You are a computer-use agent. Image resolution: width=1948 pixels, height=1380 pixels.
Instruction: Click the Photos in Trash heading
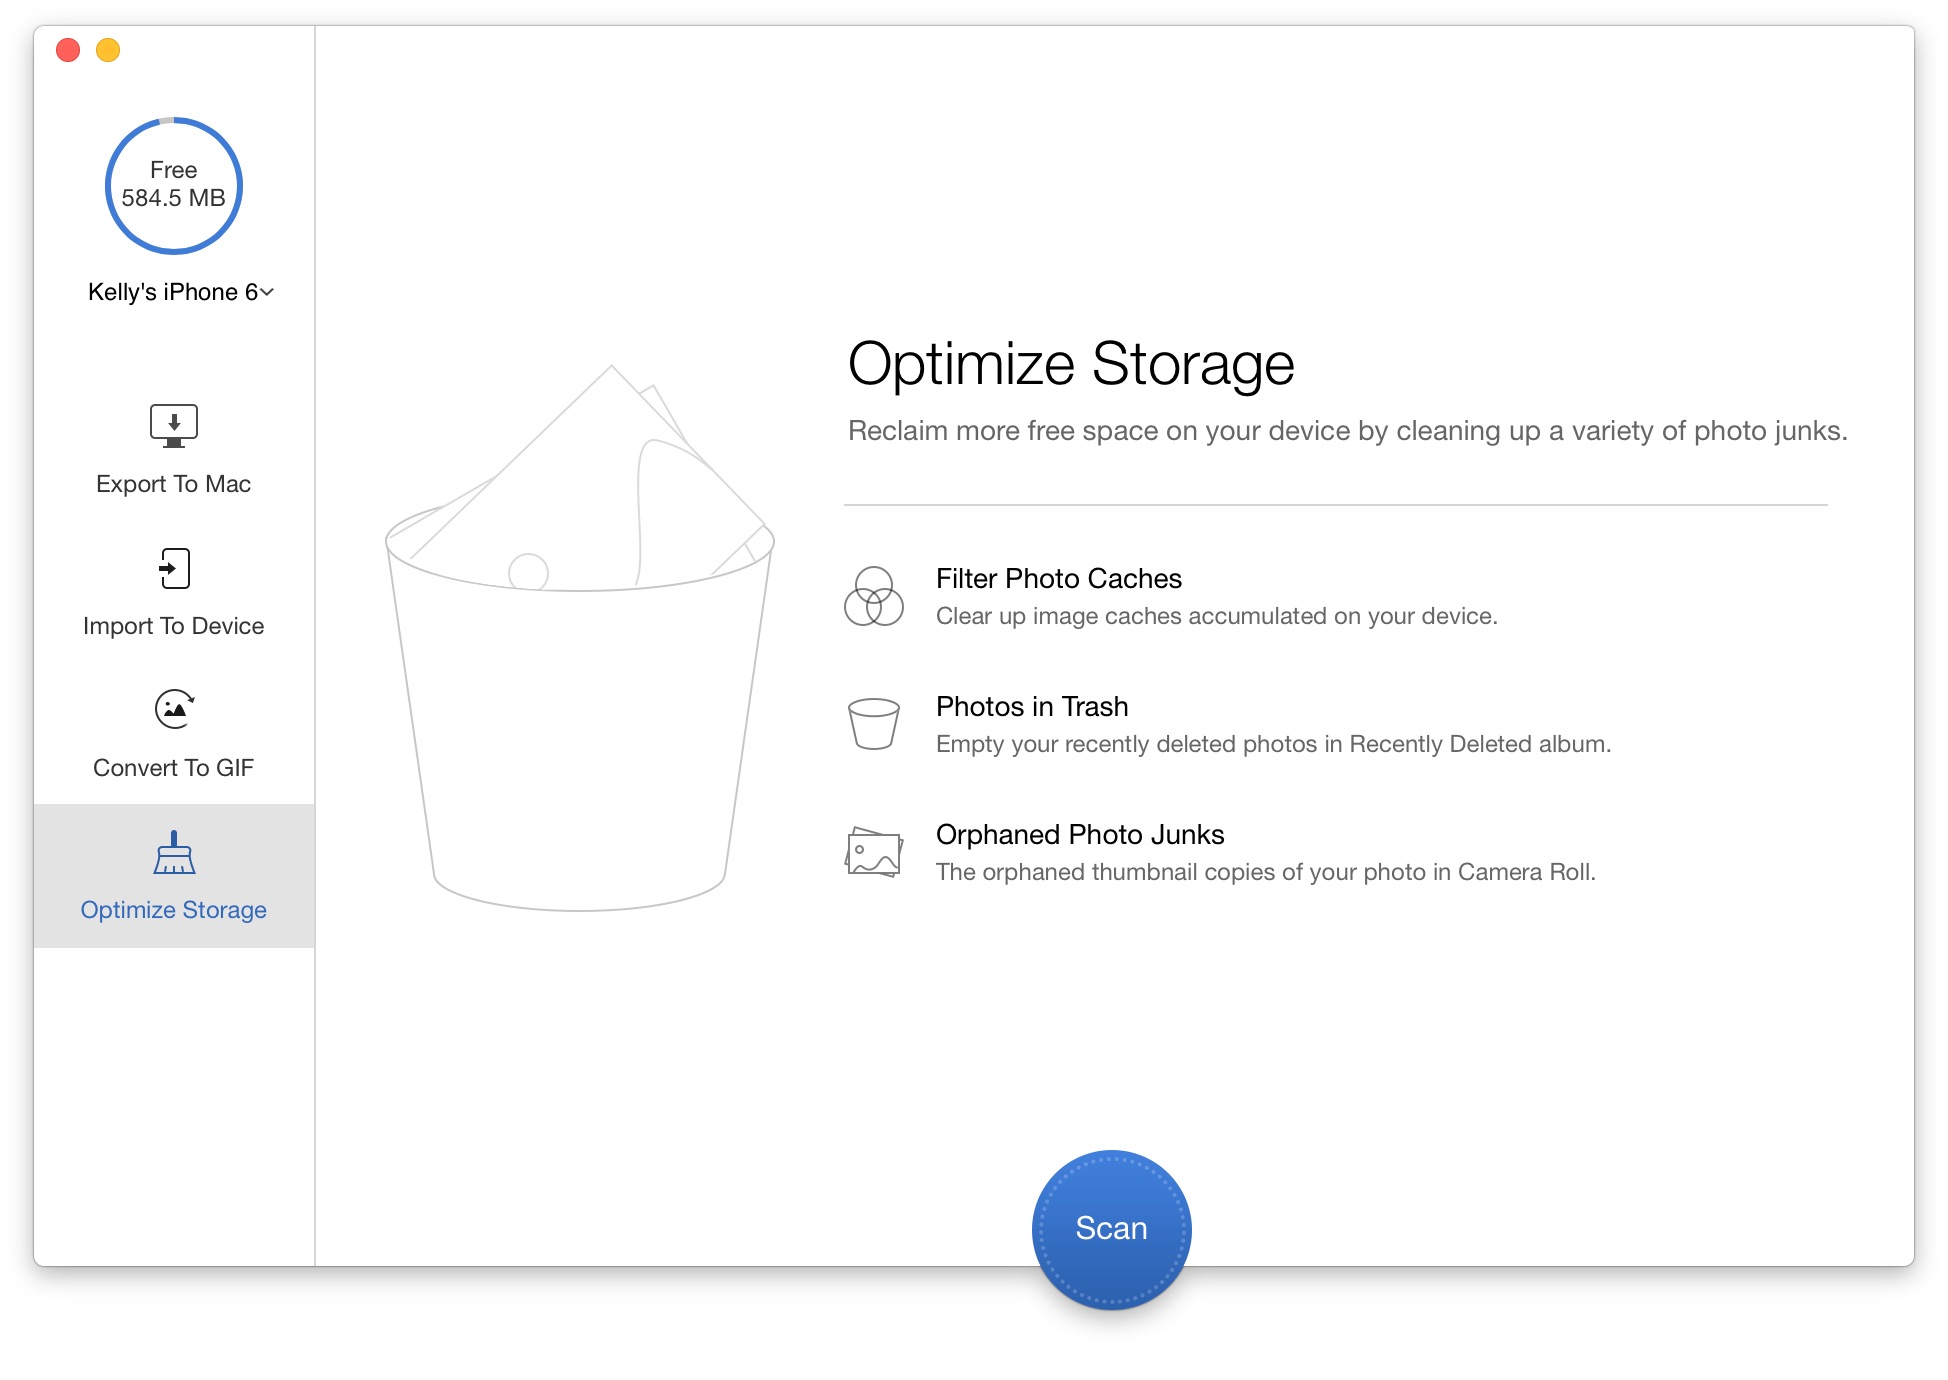(x=1032, y=707)
